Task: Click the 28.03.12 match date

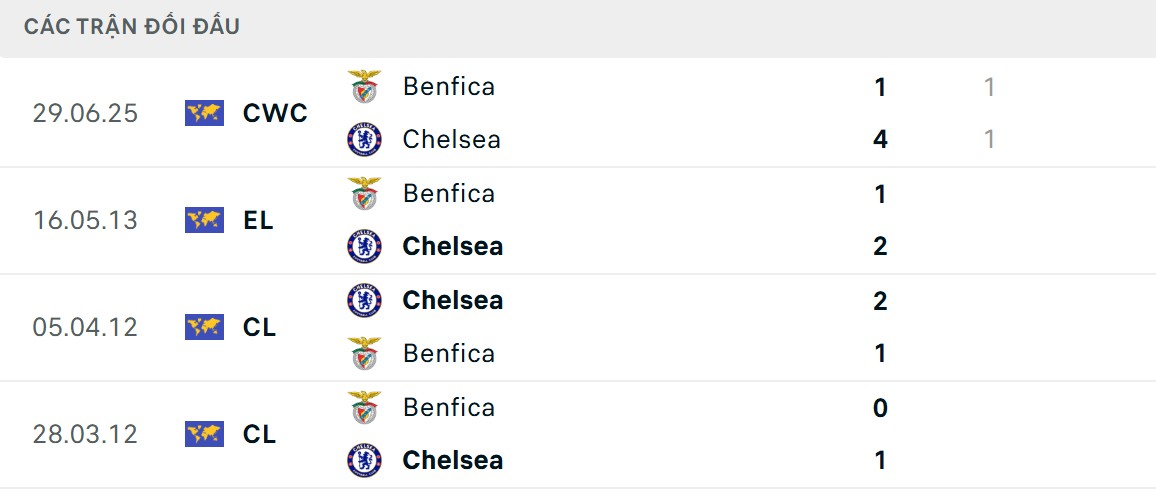Action: point(85,434)
